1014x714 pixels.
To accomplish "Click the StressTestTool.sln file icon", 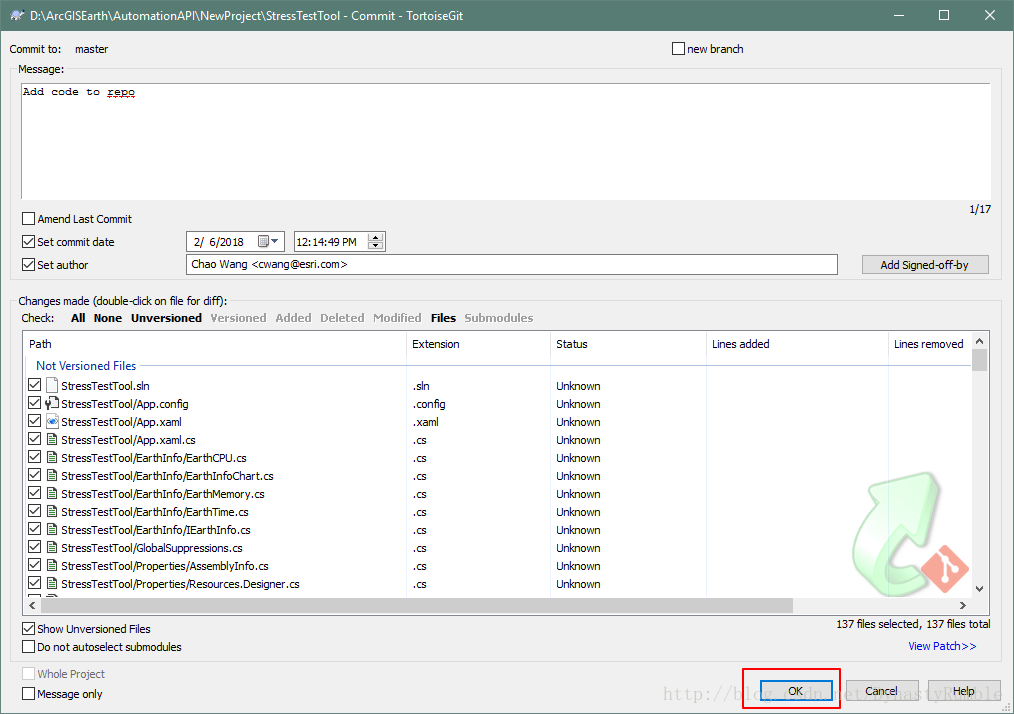I will [52, 385].
